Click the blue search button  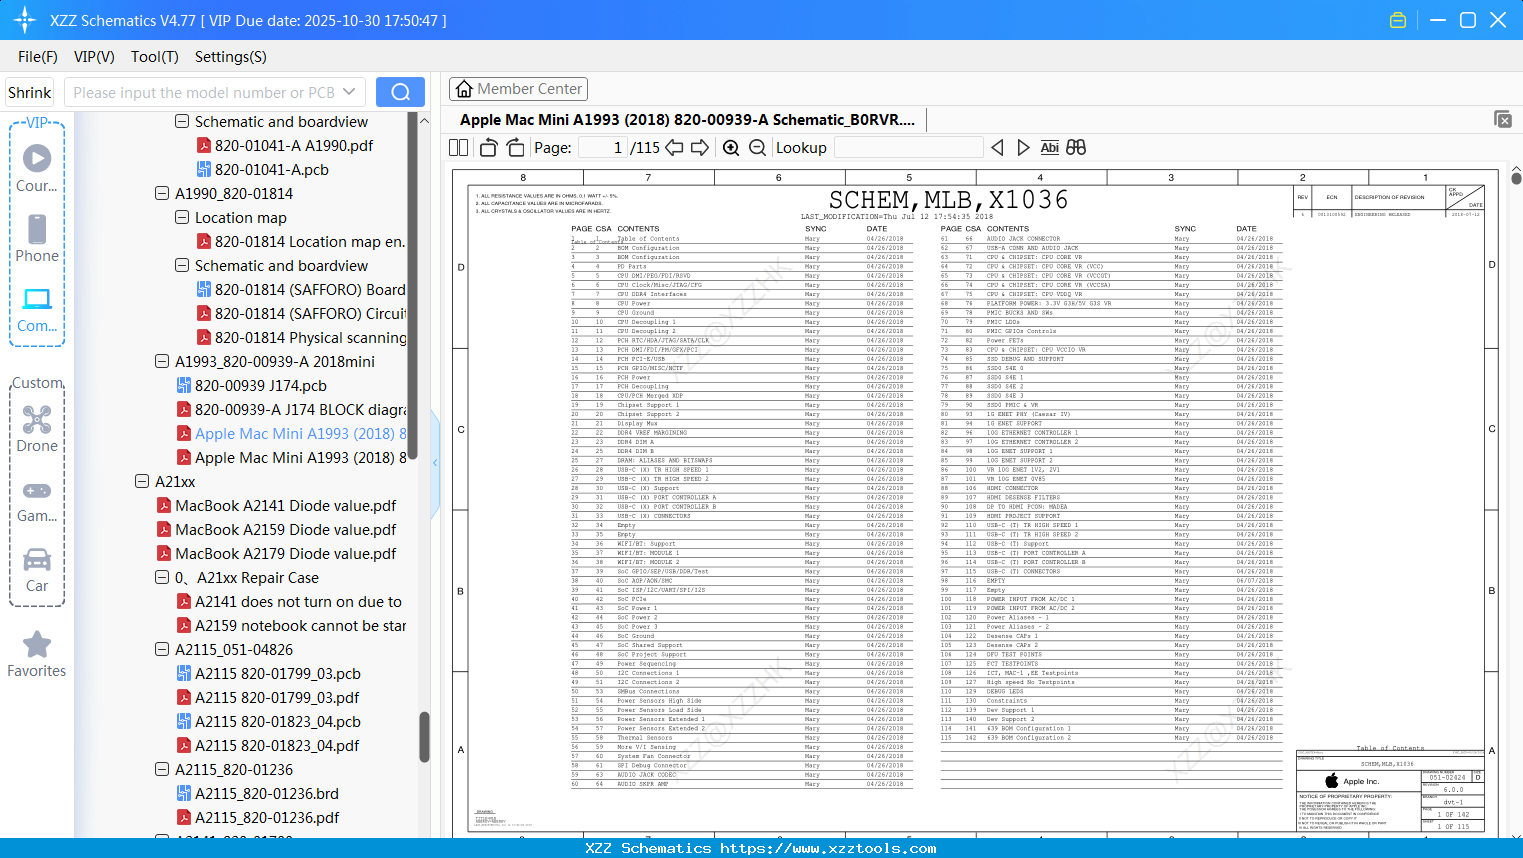pos(400,92)
